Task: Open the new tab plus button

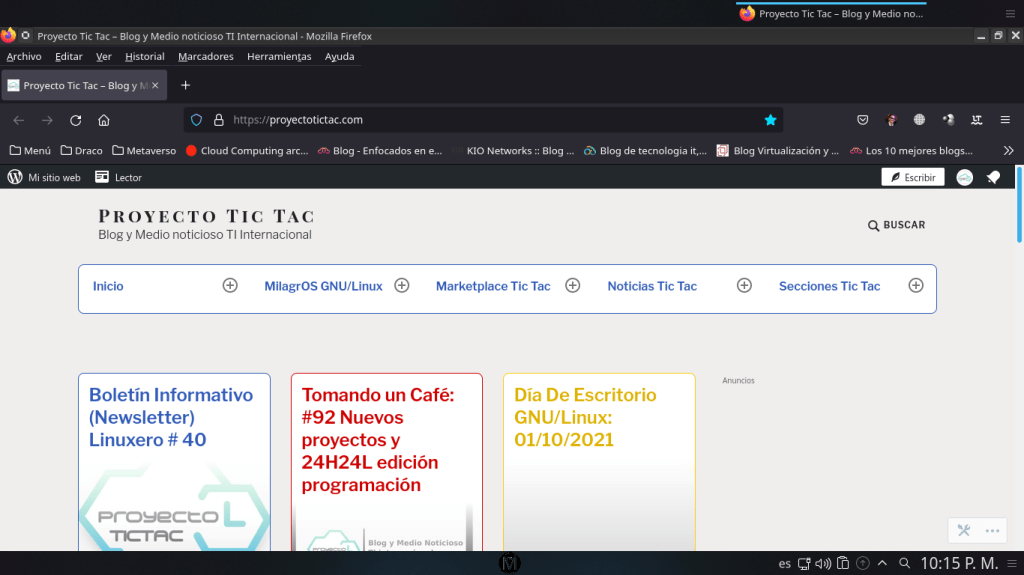Action: pos(185,85)
